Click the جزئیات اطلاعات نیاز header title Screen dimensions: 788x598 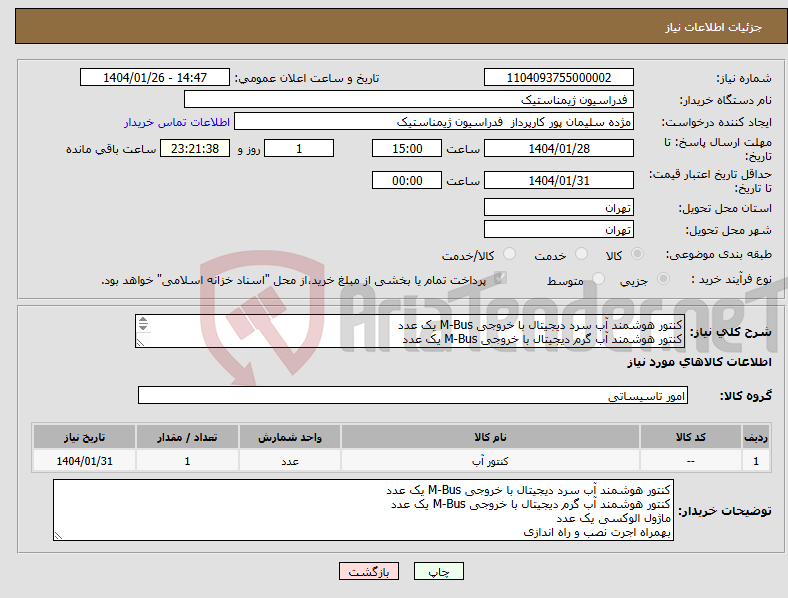coord(713,27)
